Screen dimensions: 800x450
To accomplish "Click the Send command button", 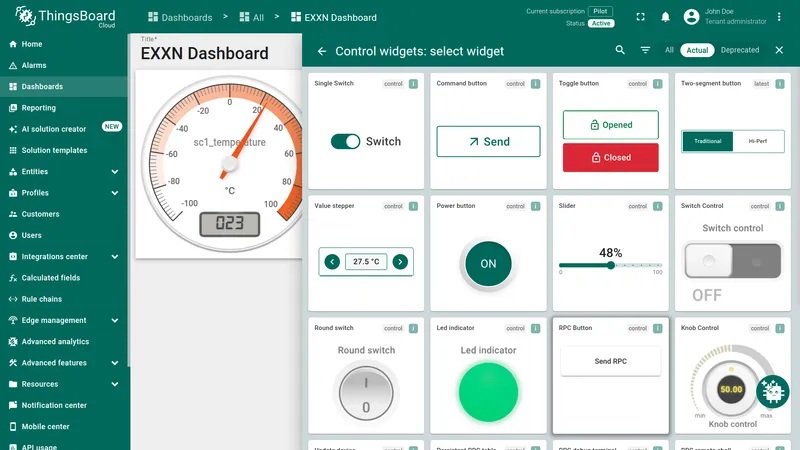I will pos(488,141).
